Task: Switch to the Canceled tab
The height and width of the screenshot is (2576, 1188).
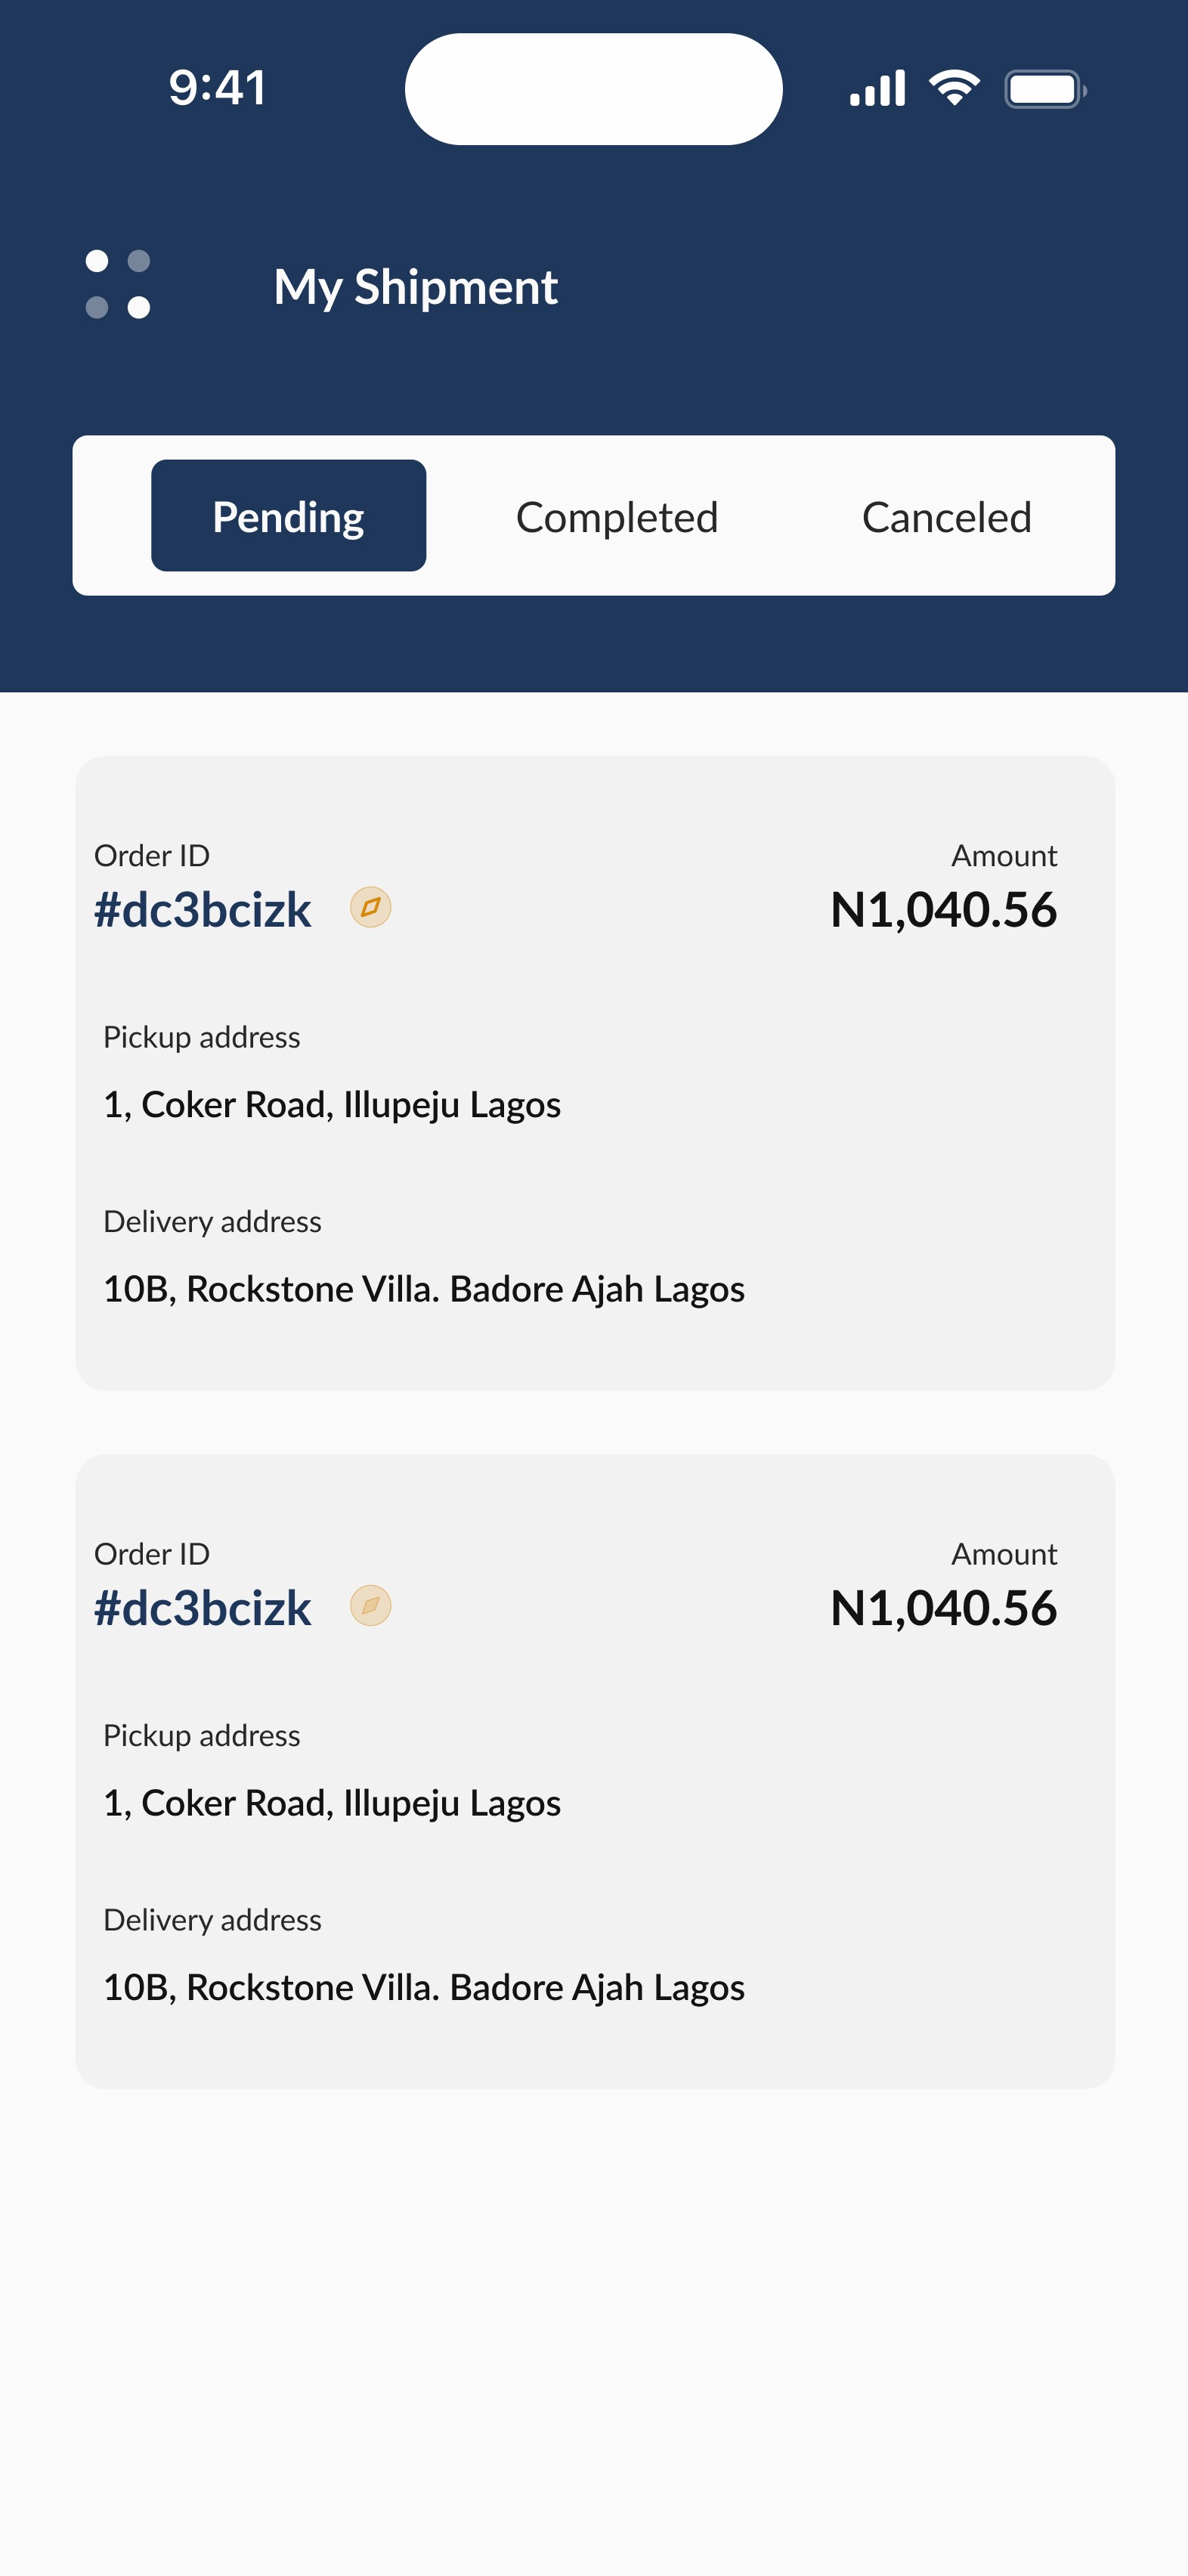Action: tap(946, 517)
